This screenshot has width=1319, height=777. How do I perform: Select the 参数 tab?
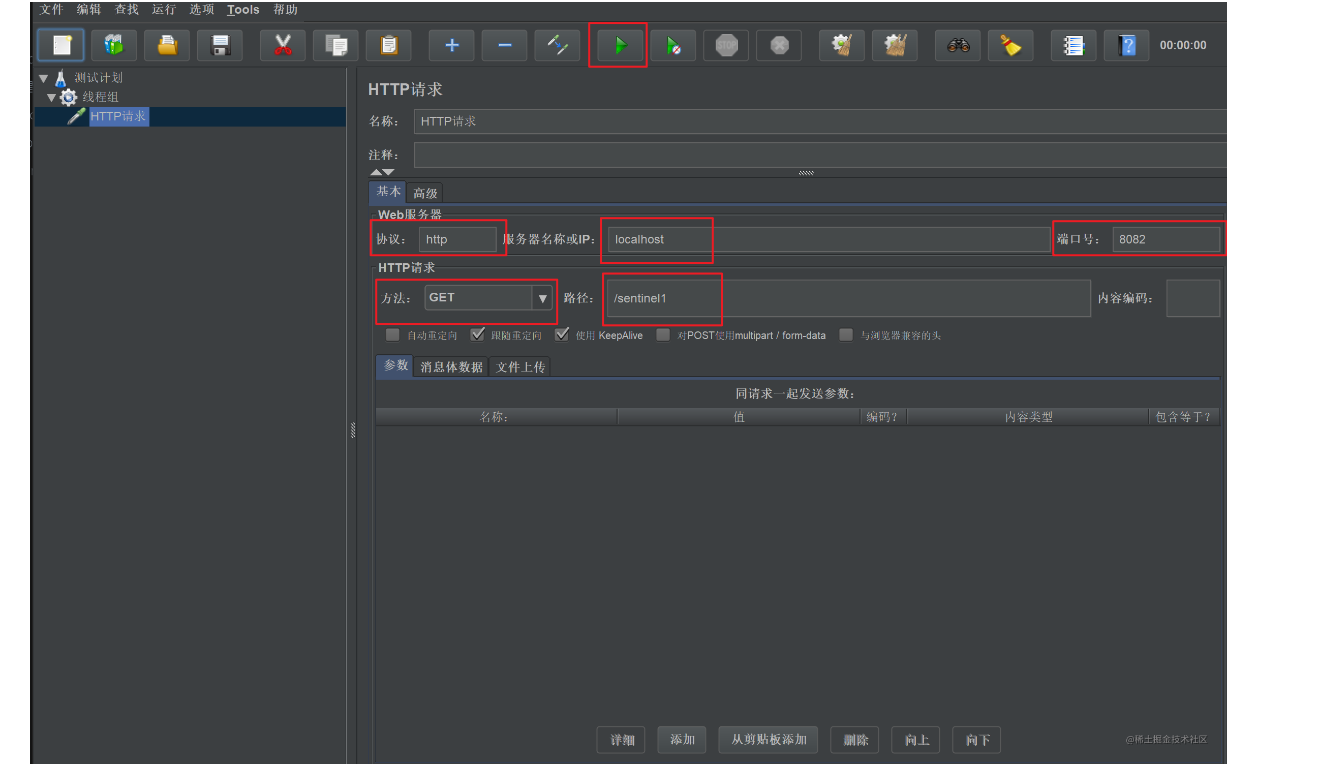(x=396, y=366)
